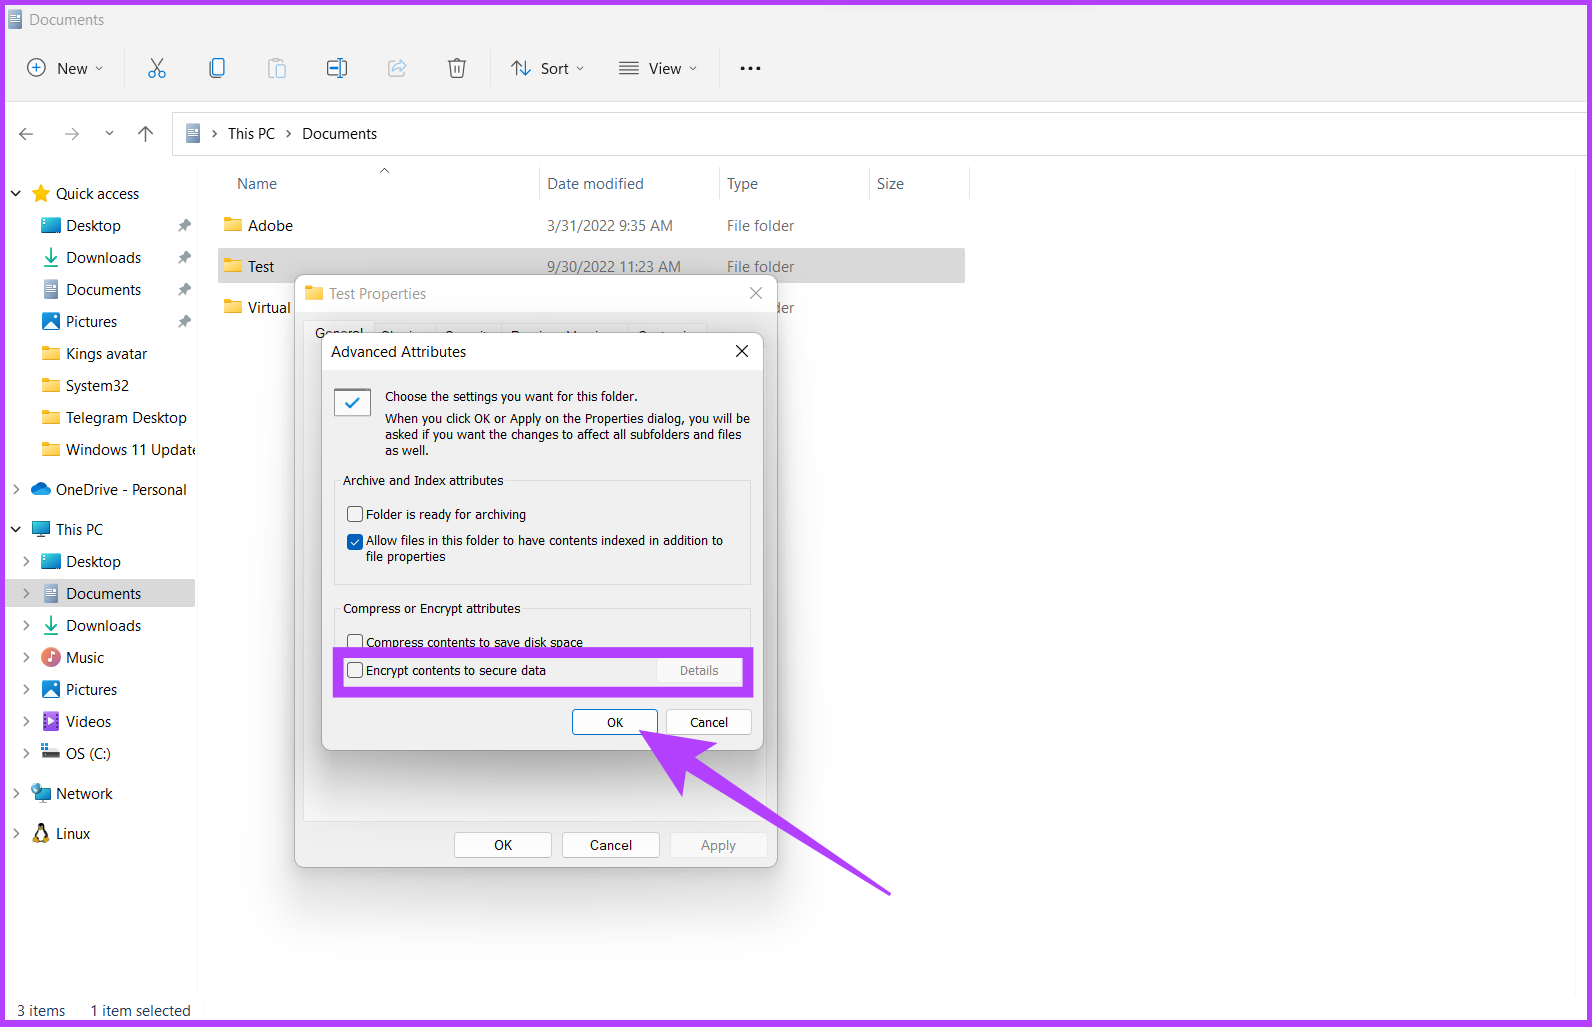Close the Advanced Attributes dialog
The height and width of the screenshot is (1027, 1592).
[x=742, y=351]
